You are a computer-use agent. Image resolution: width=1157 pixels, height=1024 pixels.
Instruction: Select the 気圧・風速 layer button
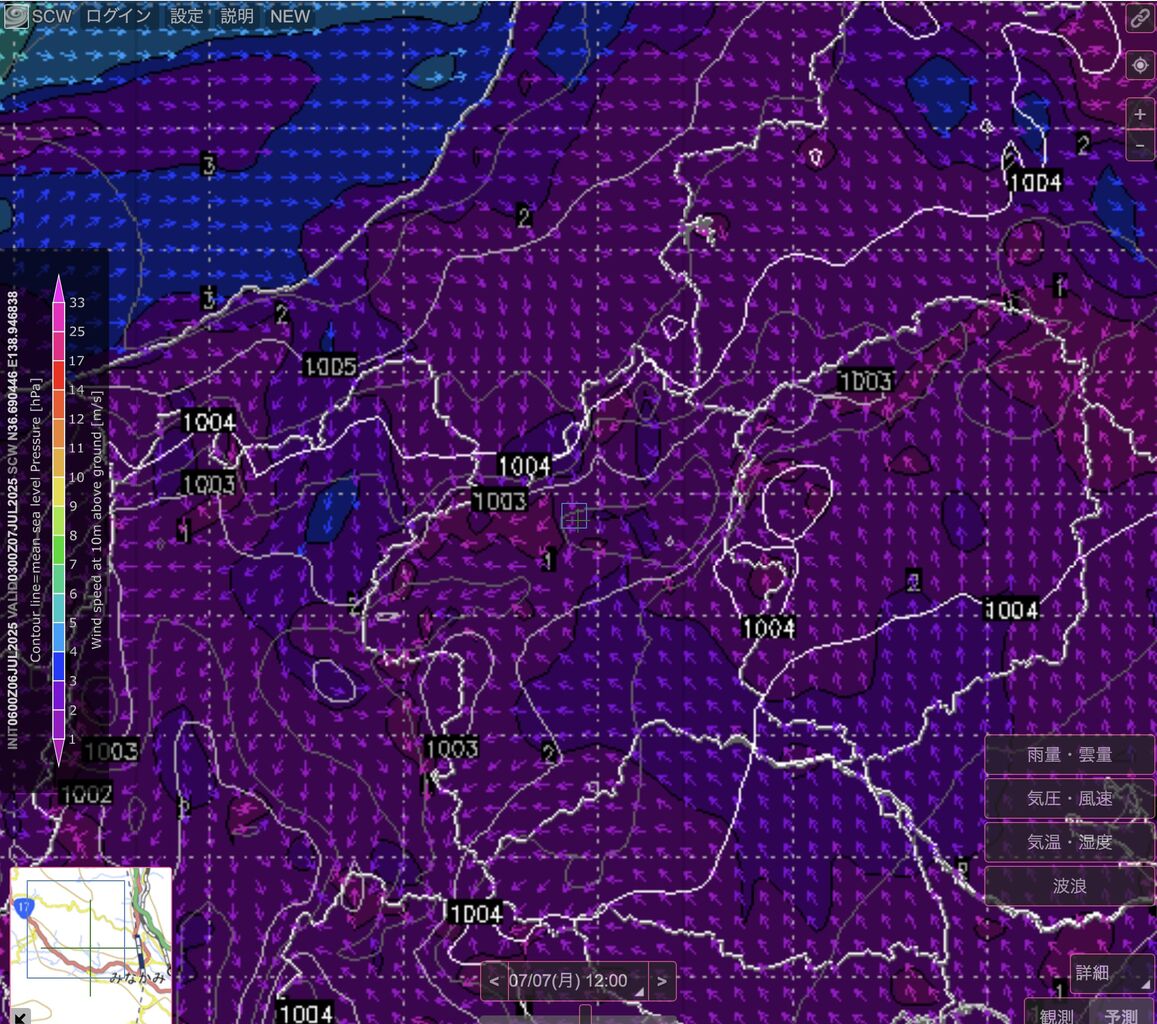1069,798
